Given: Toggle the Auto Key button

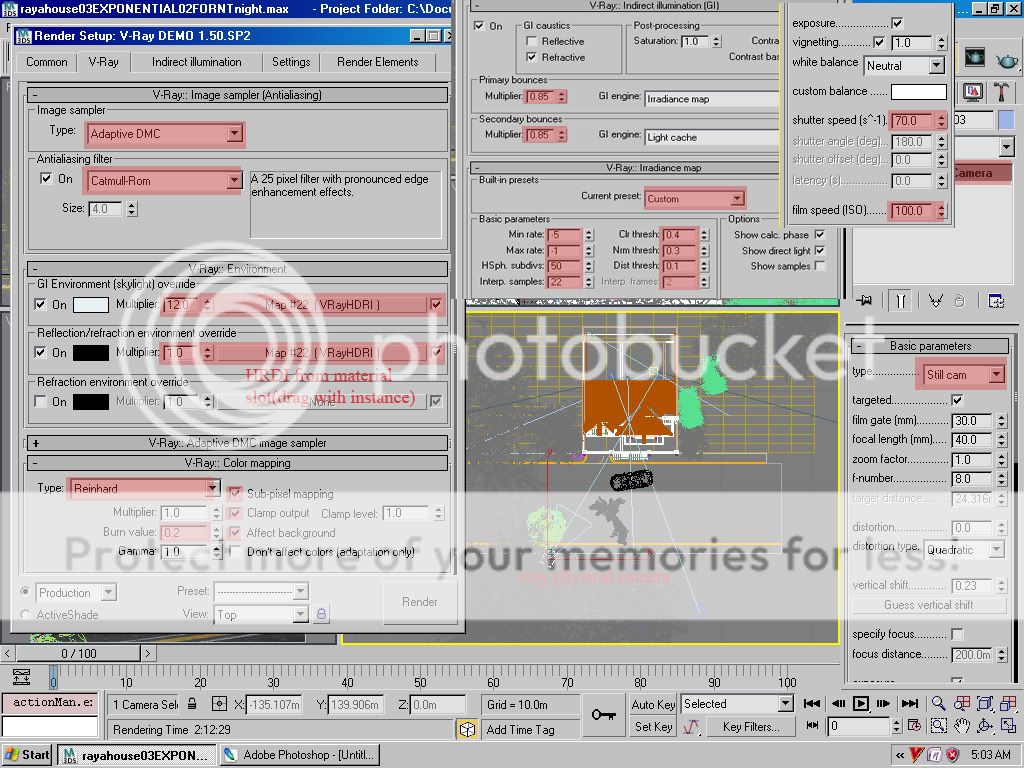Looking at the screenshot, I should 652,704.
